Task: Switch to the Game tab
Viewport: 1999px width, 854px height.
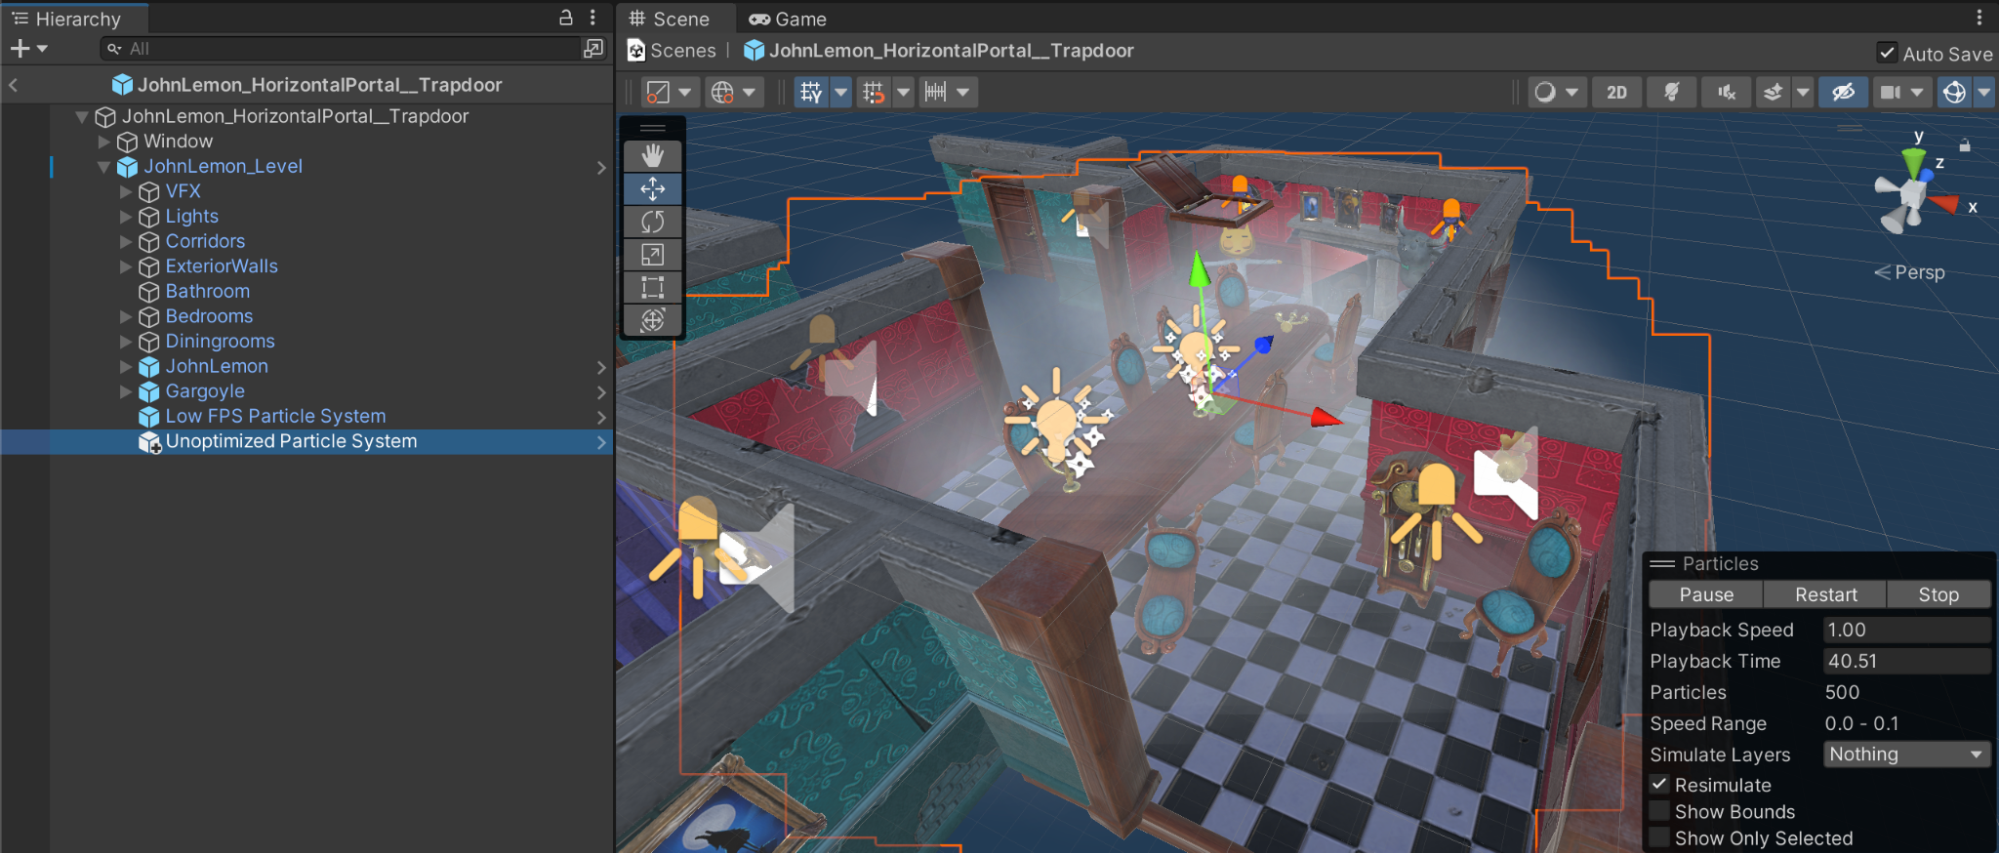Action: (x=788, y=19)
